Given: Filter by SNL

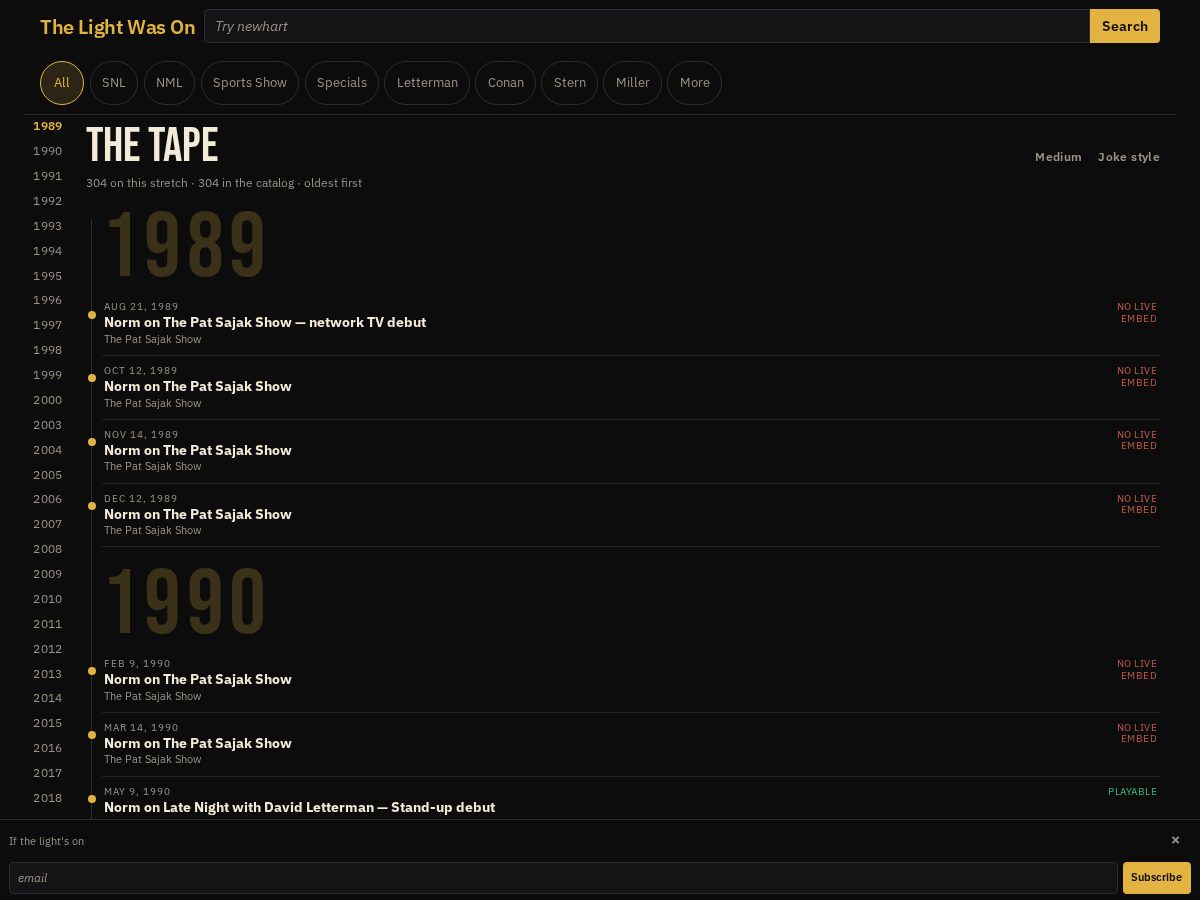Looking at the screenshot, I should pyautogui.click(x=114, y=83).
